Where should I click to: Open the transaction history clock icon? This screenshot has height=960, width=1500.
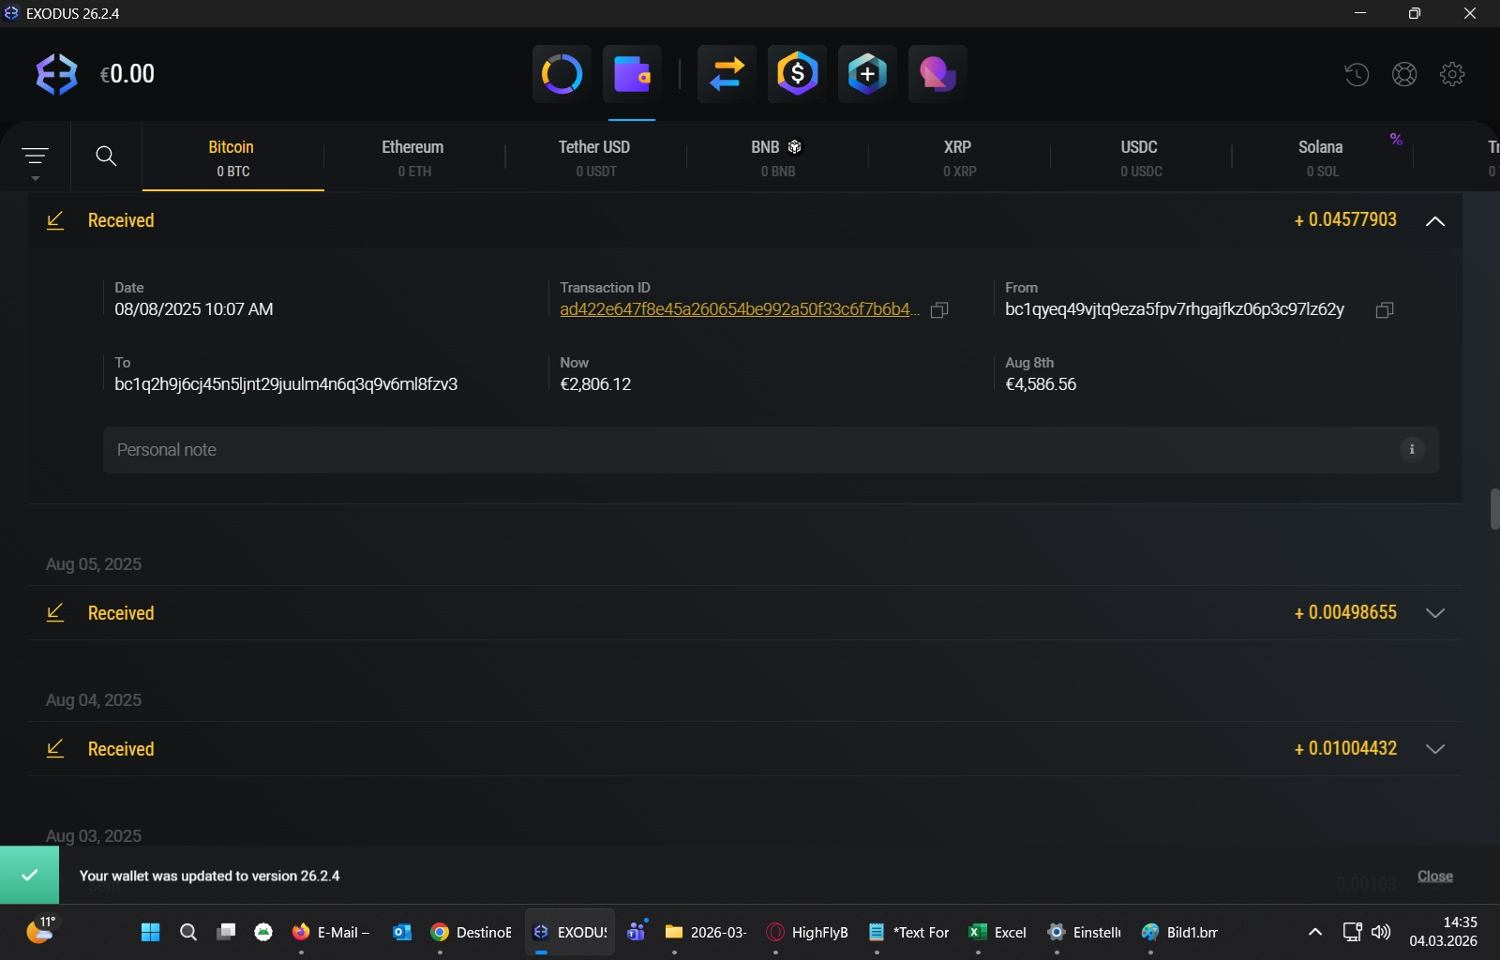tap(1356, 74)
